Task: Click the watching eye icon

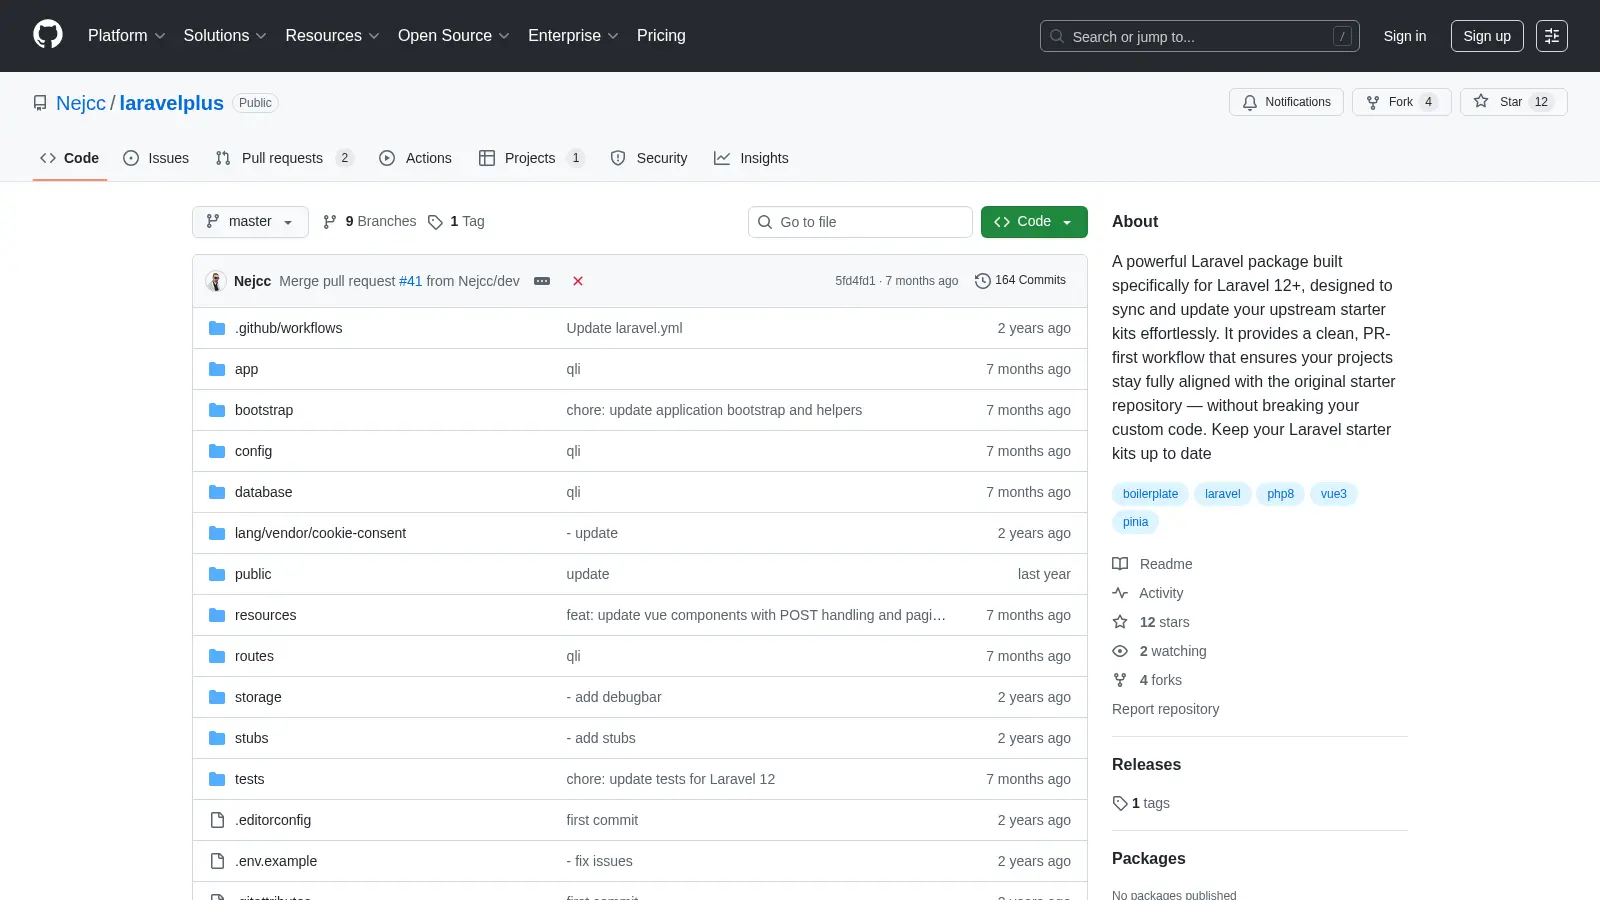Action: [1120, 651]
